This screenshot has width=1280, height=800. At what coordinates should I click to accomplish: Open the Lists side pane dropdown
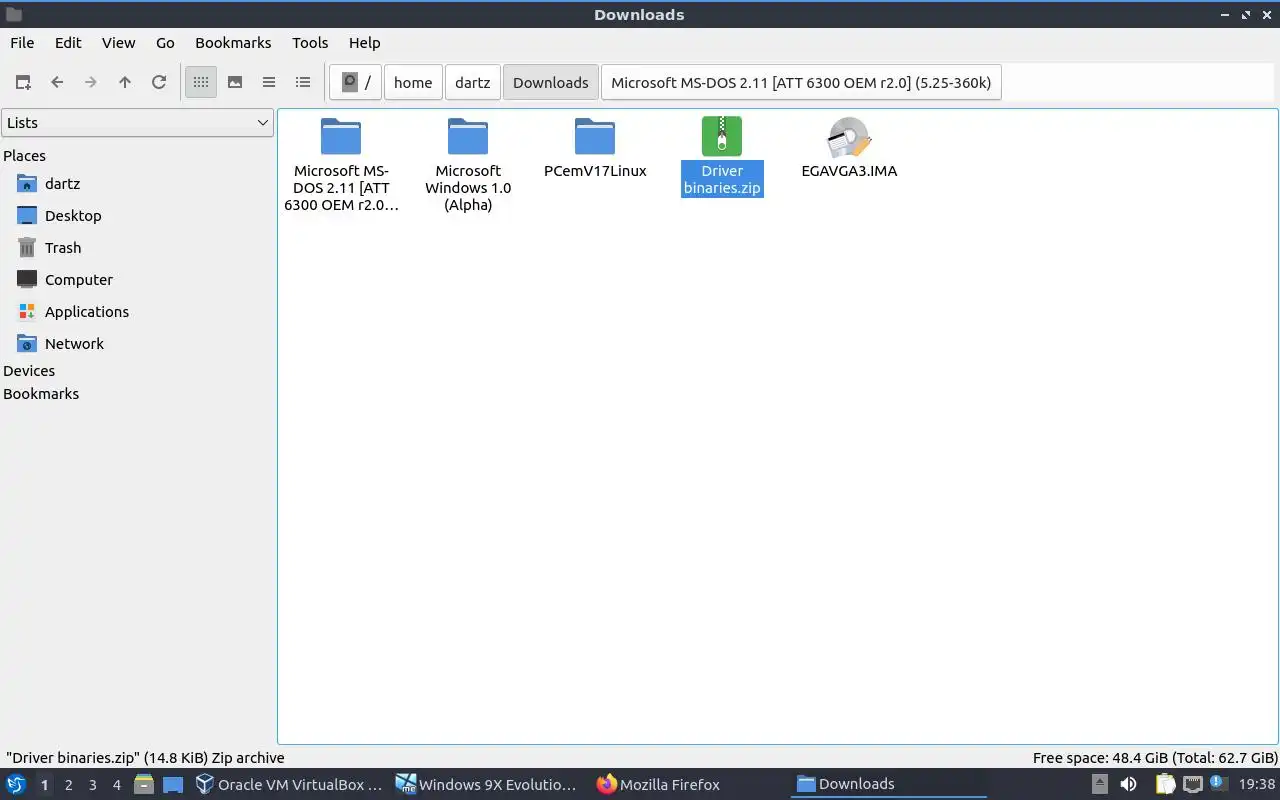point(137,123)
